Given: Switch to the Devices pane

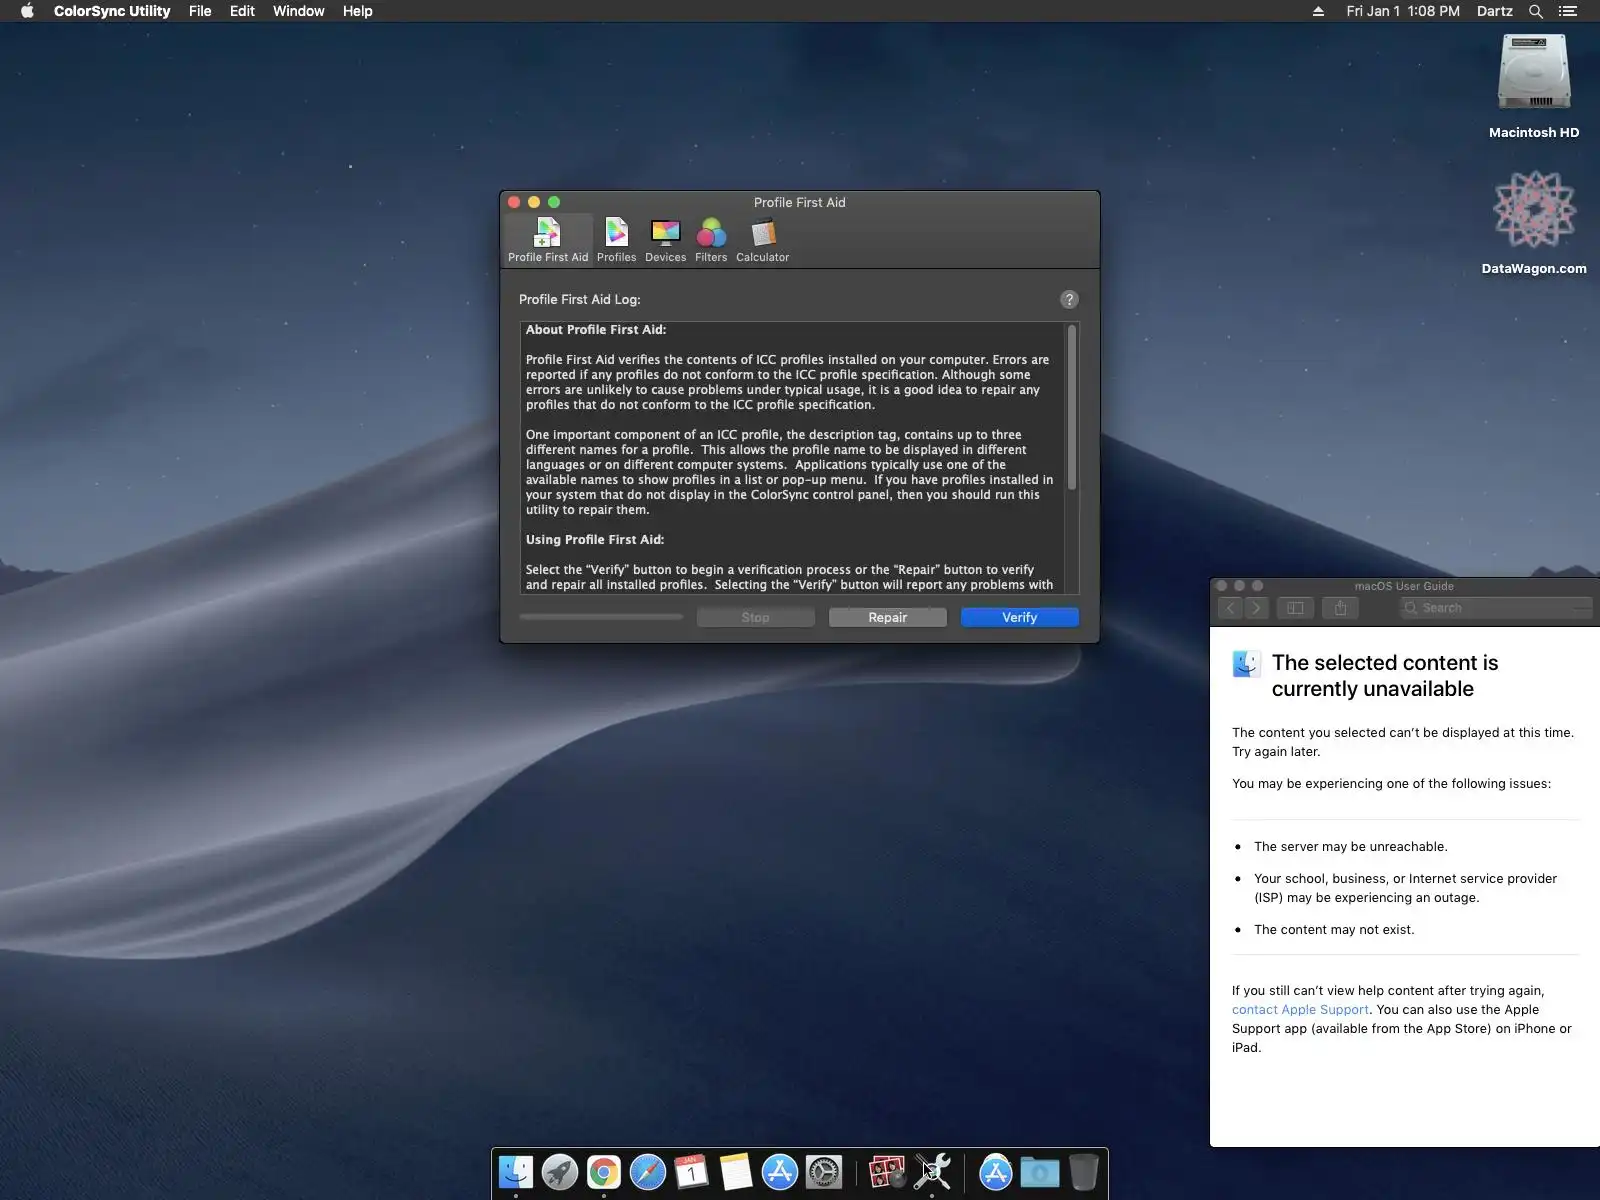Looking at the screenshot, I should coord(665,240).
